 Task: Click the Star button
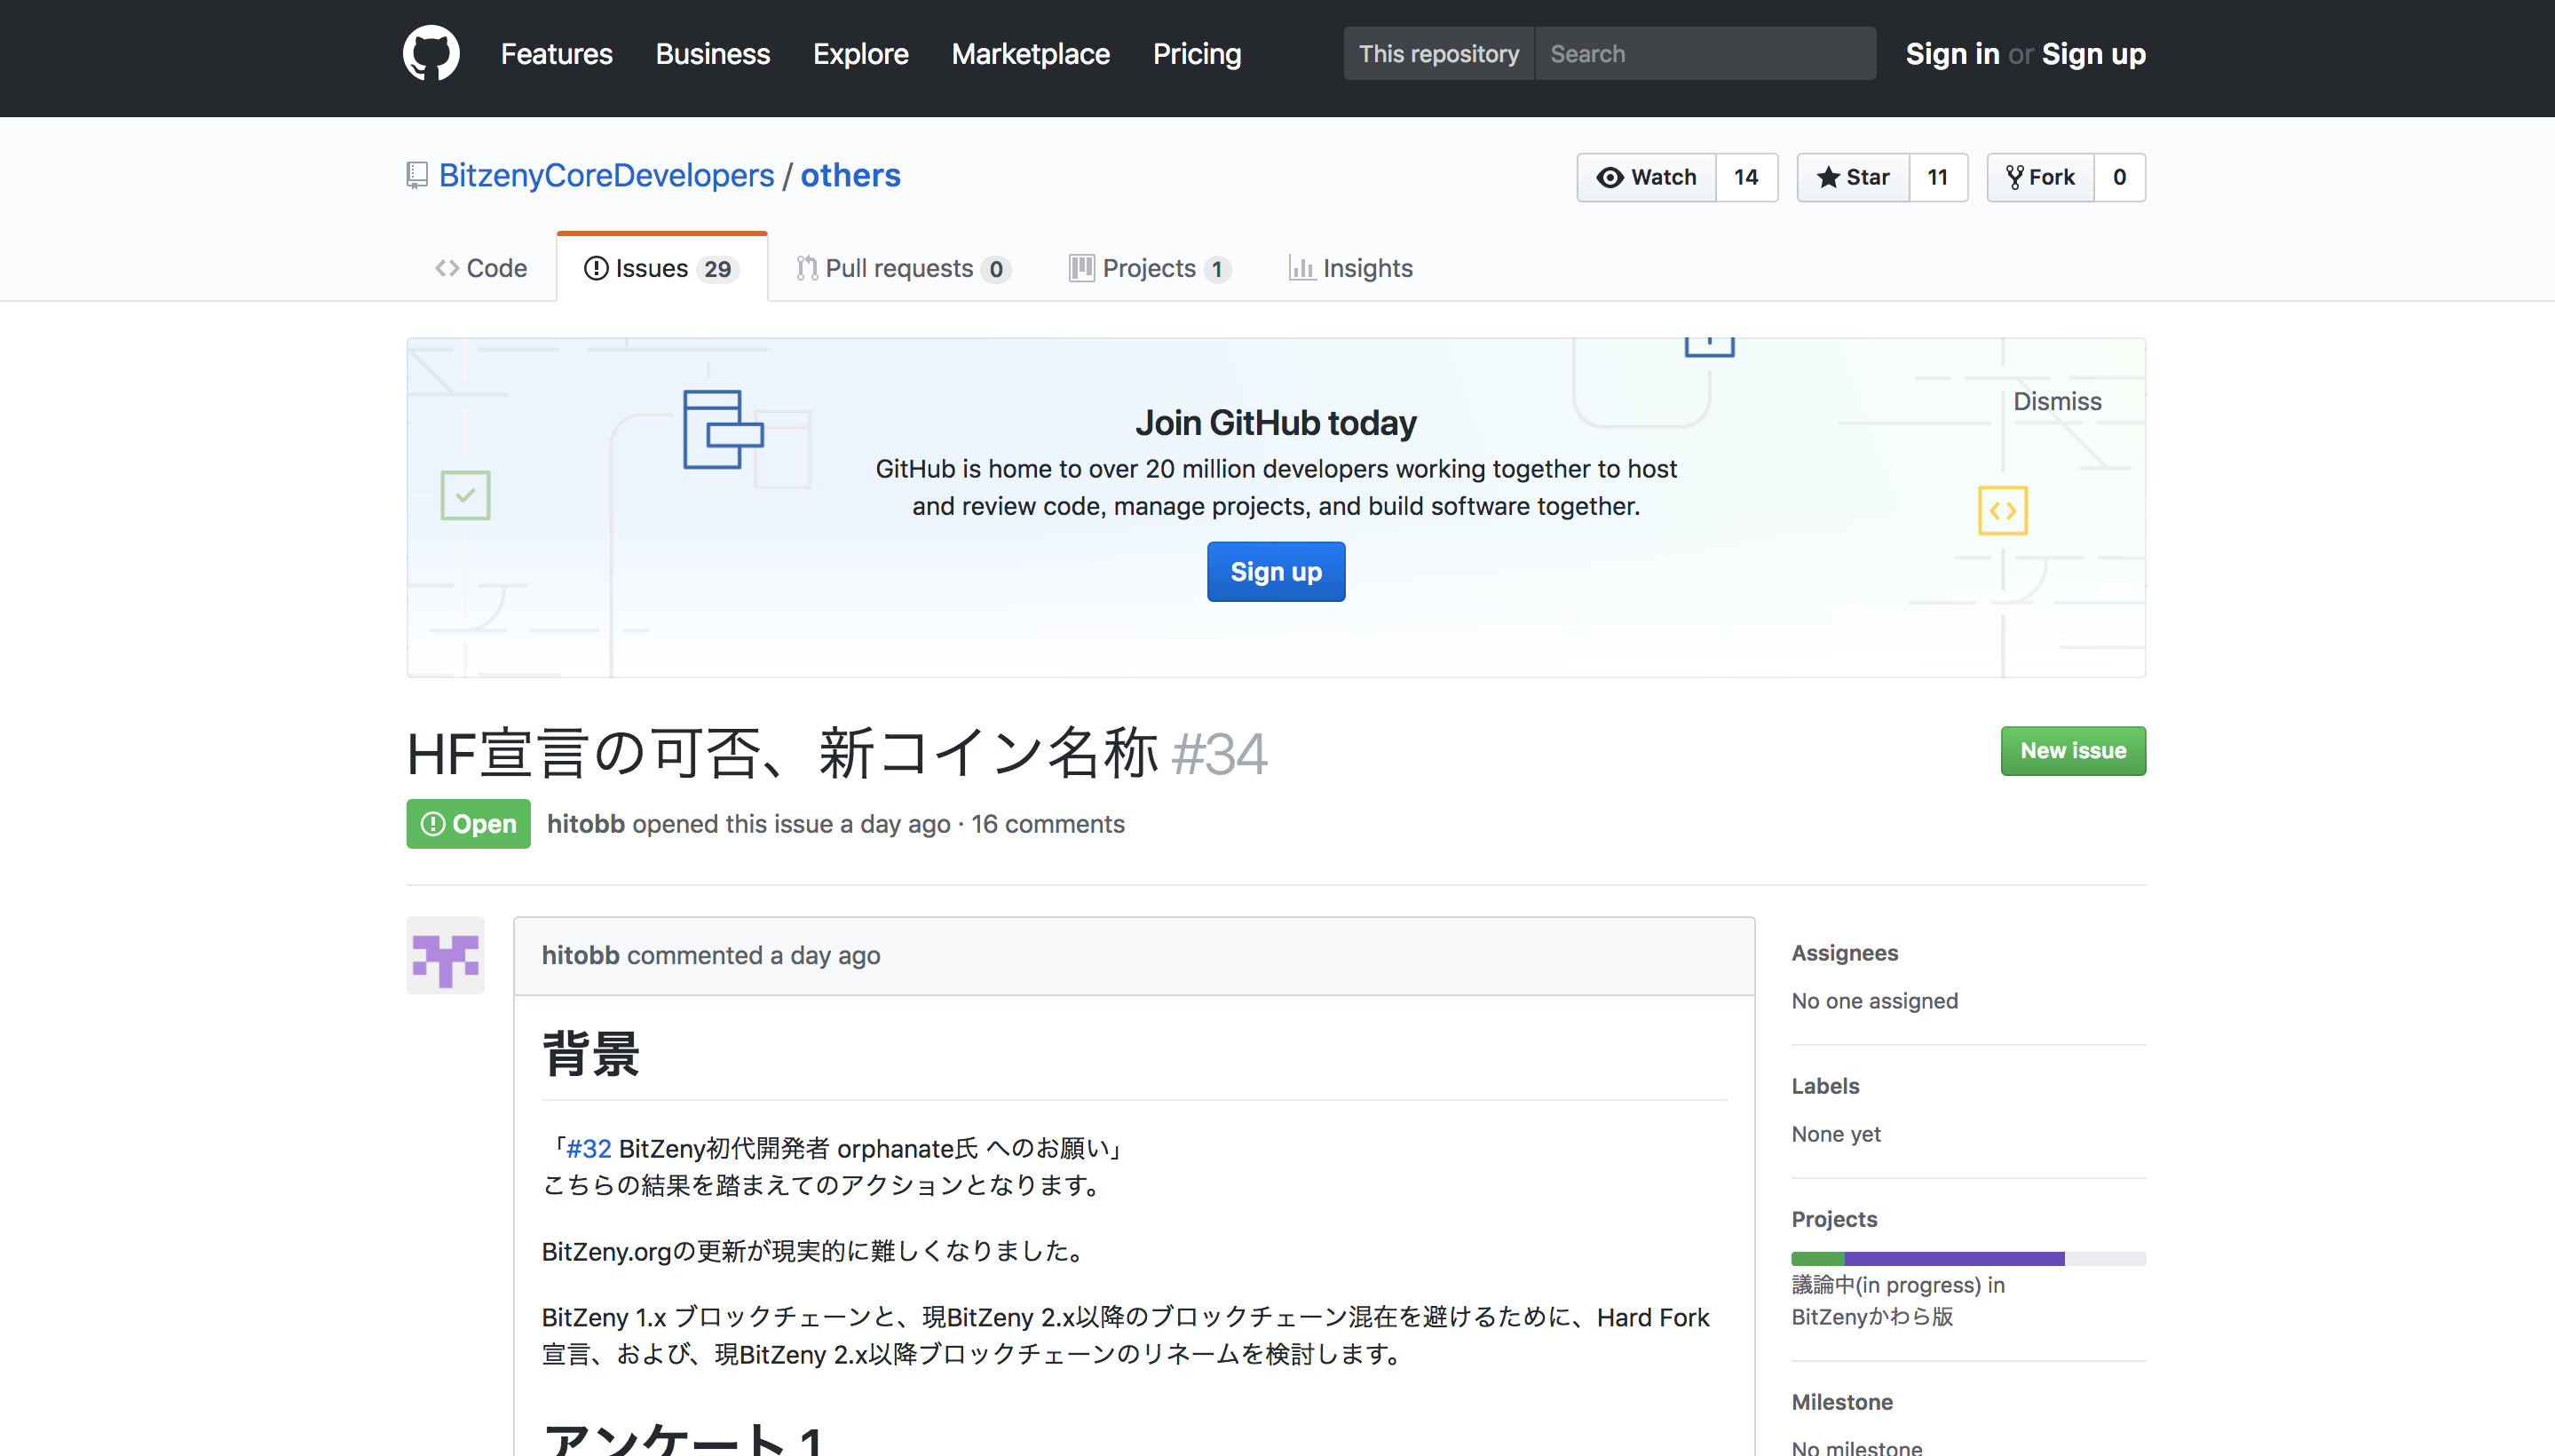(1853, 177)
